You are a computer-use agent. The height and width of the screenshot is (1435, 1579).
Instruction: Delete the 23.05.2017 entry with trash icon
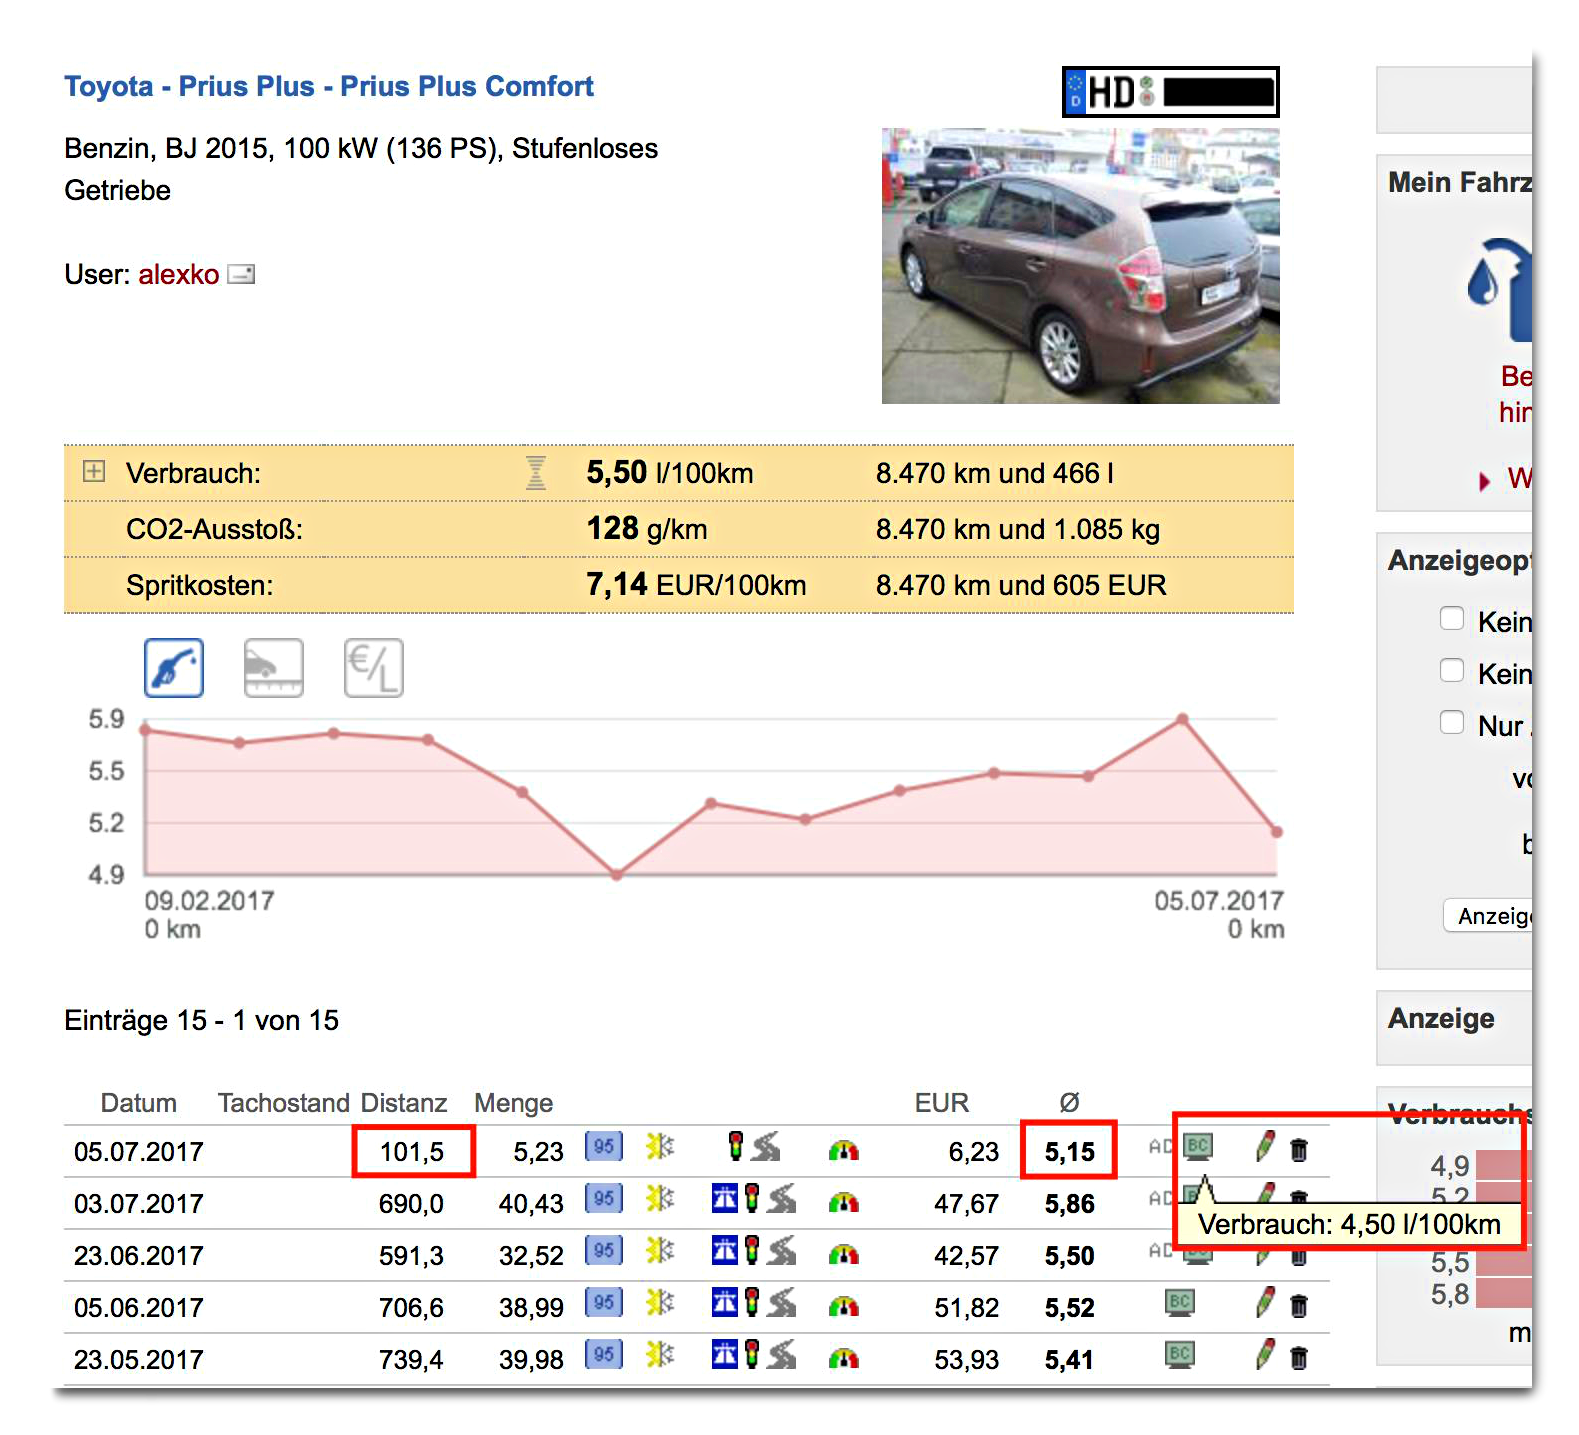(x=1299, y=1358)
